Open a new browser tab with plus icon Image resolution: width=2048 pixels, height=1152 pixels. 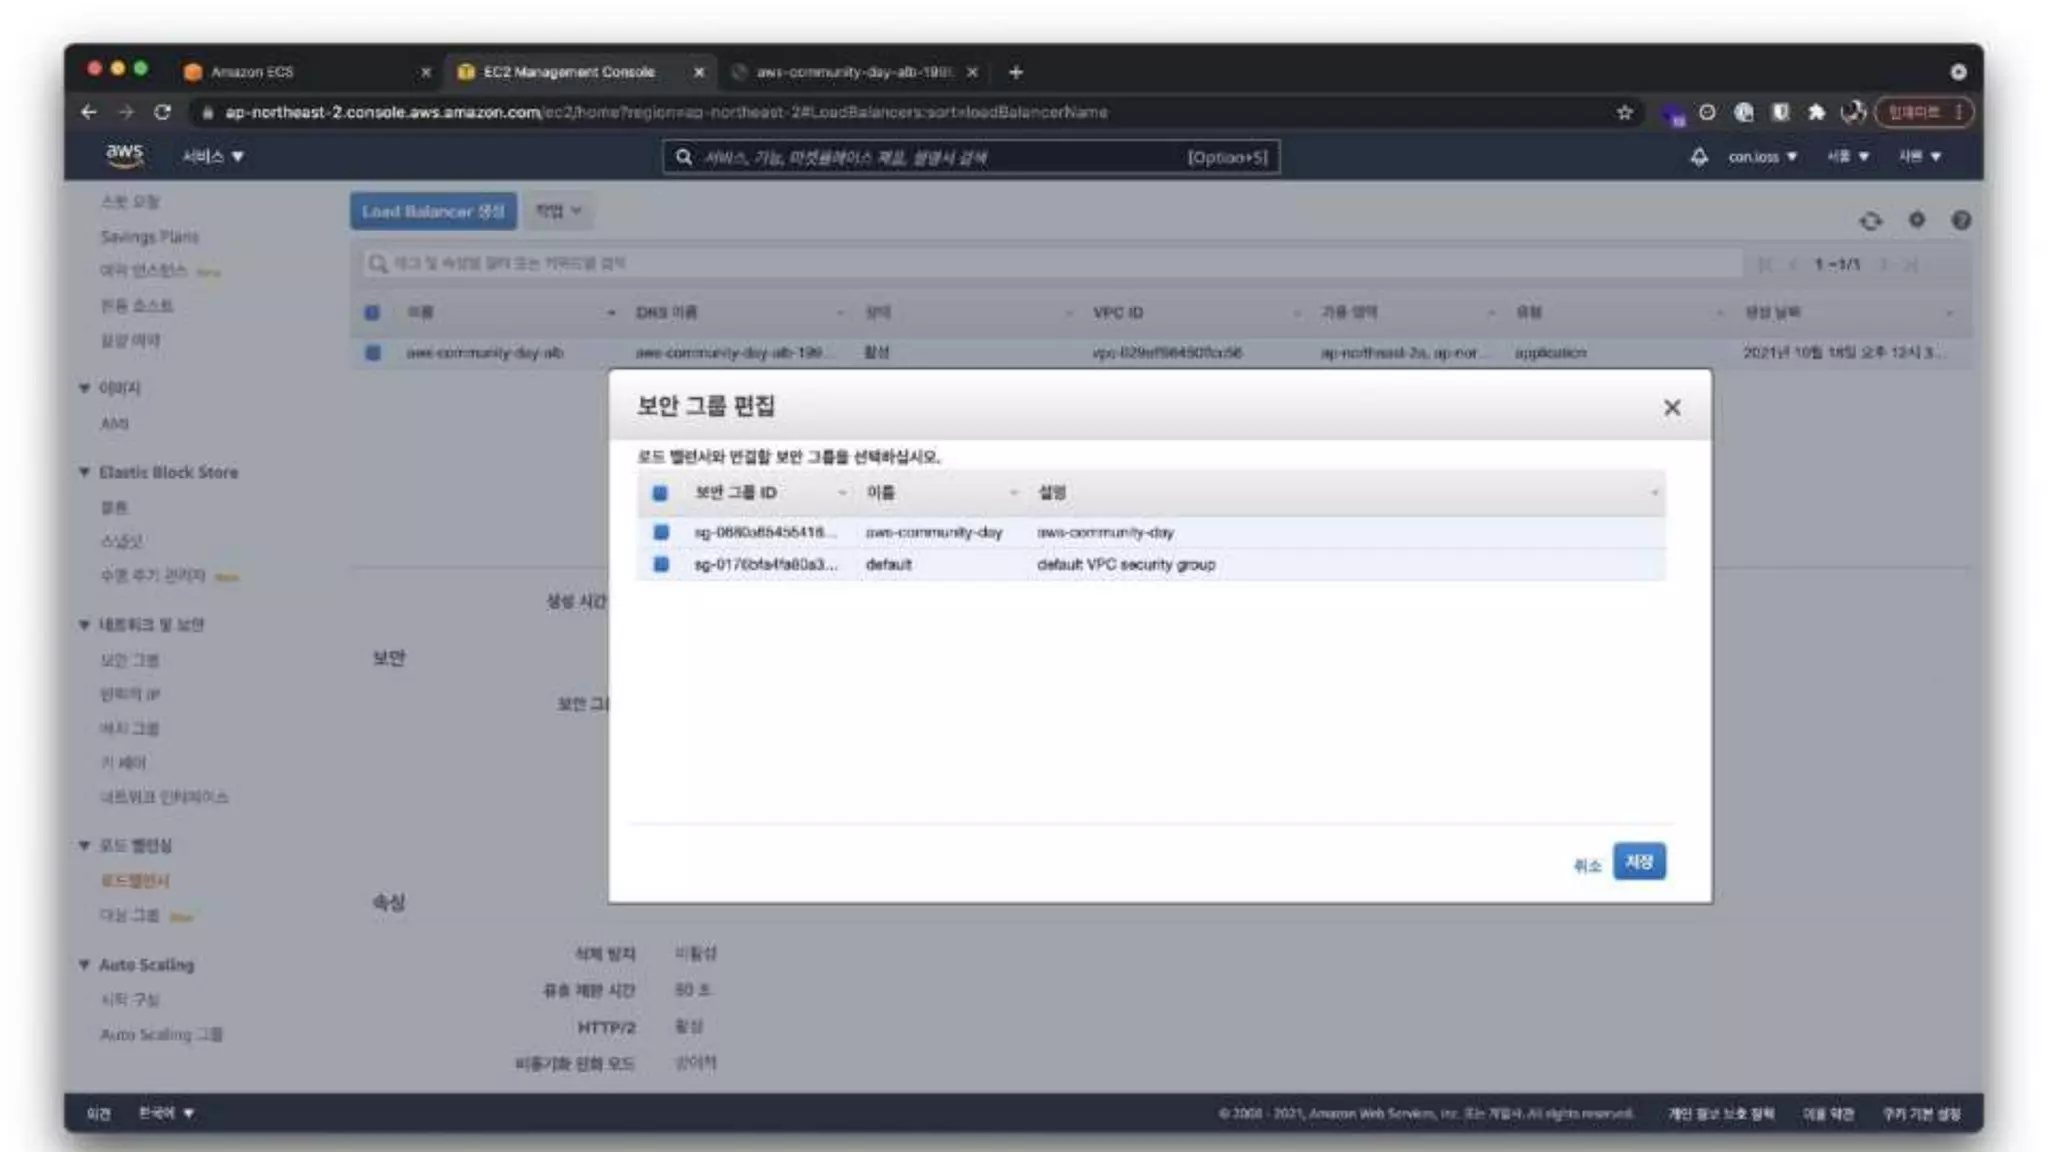(1015, 72)
